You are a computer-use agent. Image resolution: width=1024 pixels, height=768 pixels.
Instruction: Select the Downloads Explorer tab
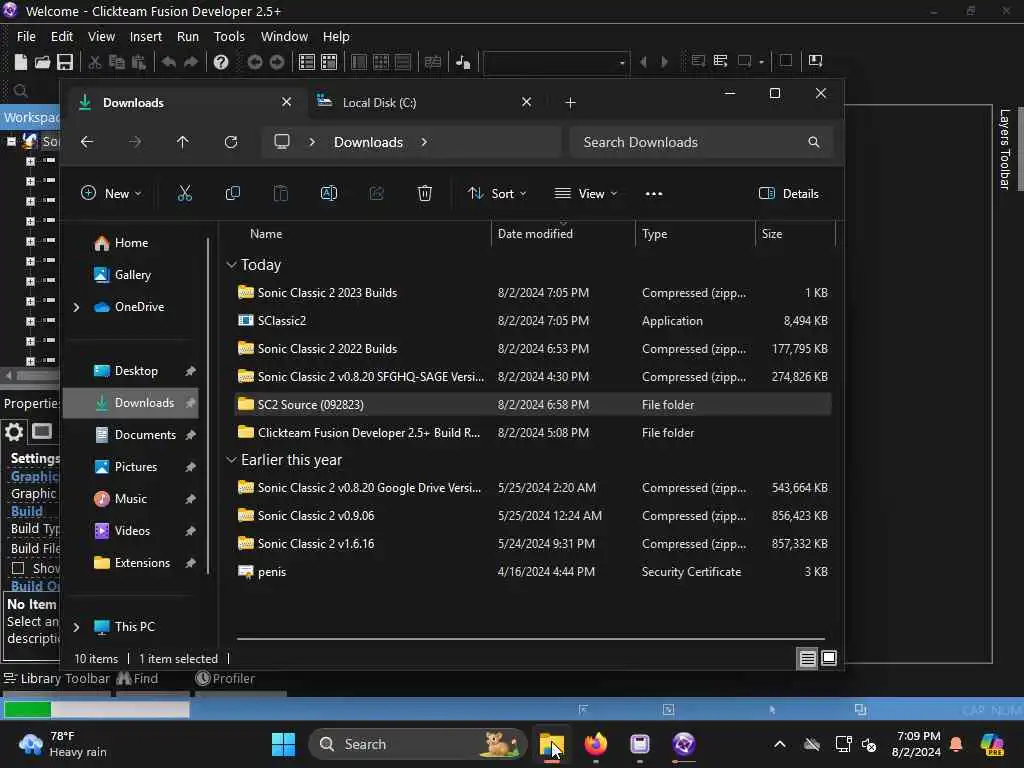(x=185, y=103)
